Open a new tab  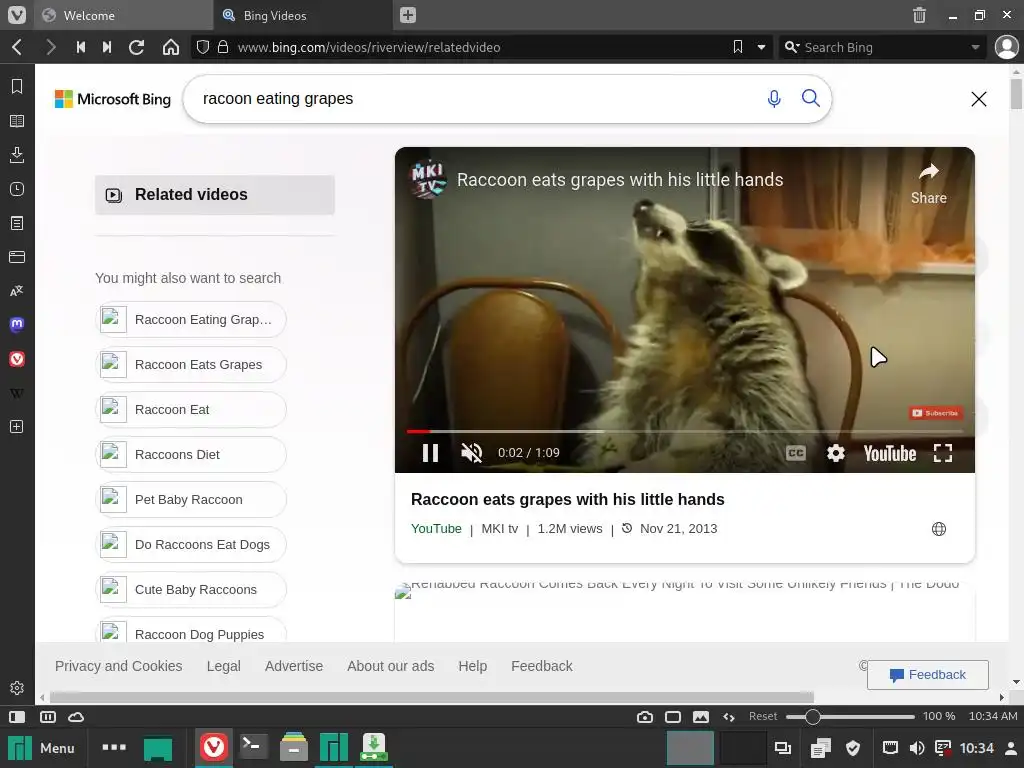(x=408, y=15)
